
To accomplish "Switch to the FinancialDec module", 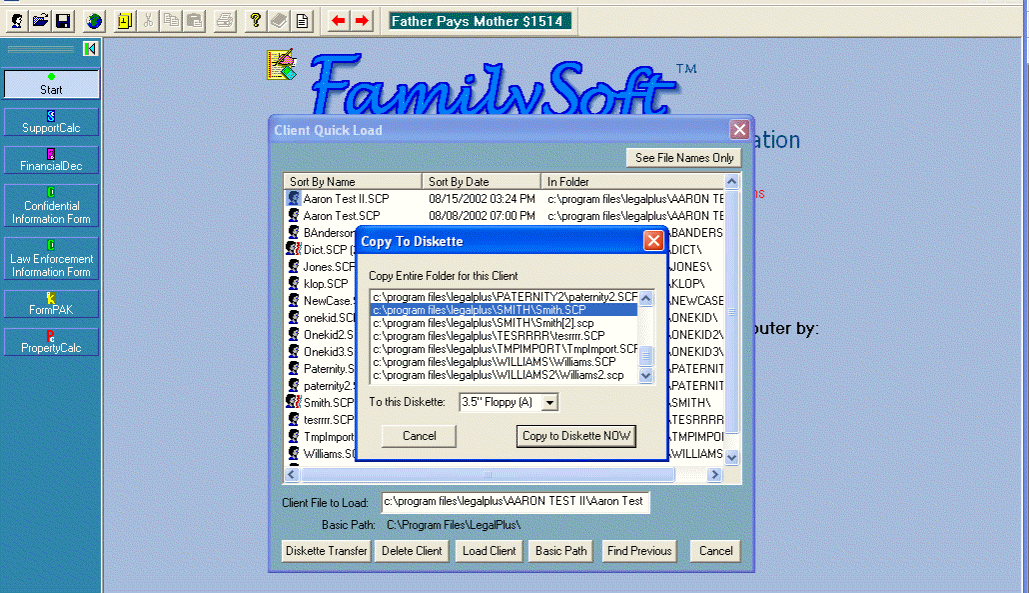I will coord(51,160).
